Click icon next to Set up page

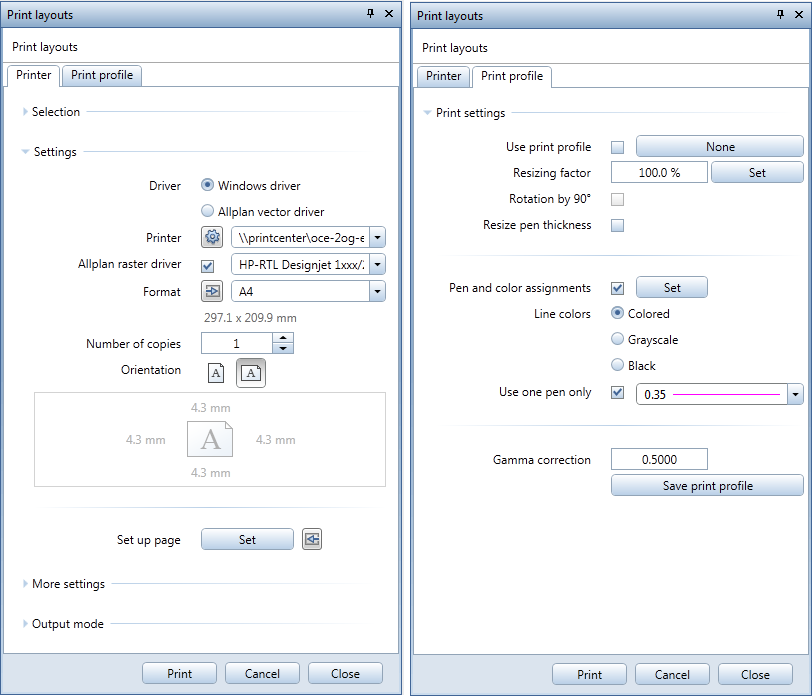(312, 539)
